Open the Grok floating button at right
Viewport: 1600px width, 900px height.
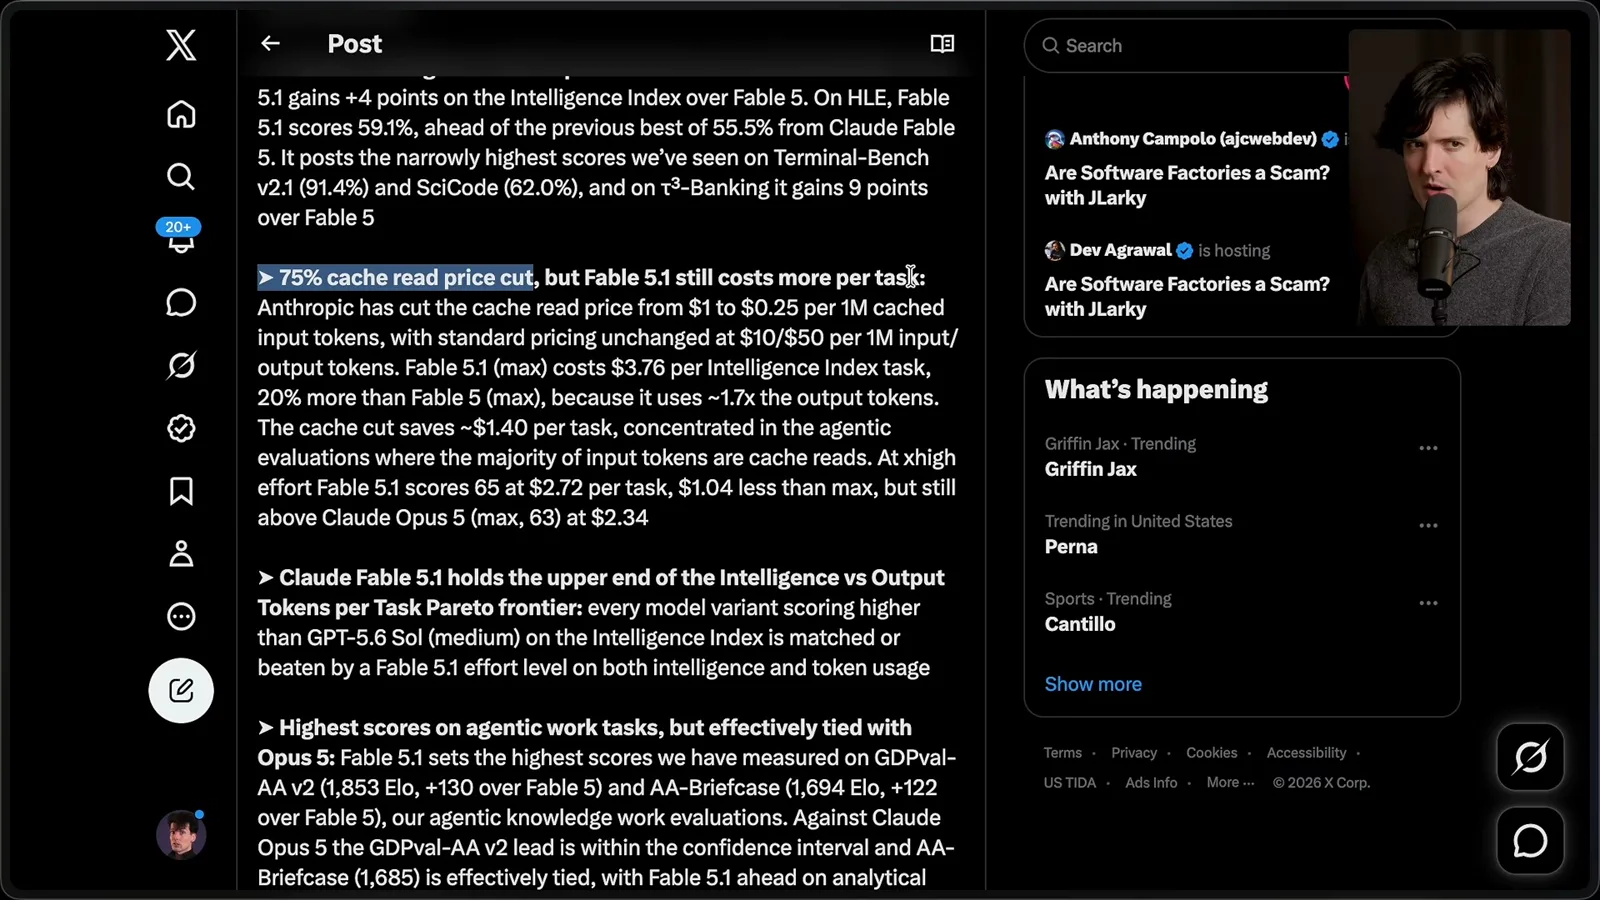click(x=1530, y=757)
